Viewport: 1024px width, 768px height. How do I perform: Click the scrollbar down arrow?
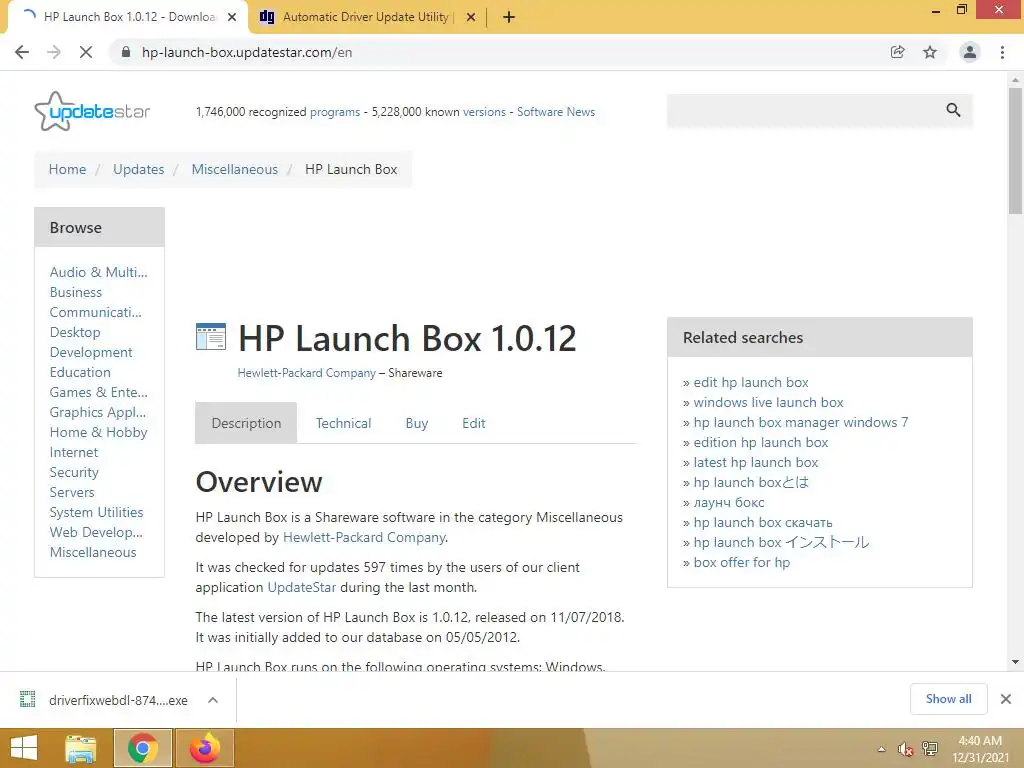(x=1015, y=662)
